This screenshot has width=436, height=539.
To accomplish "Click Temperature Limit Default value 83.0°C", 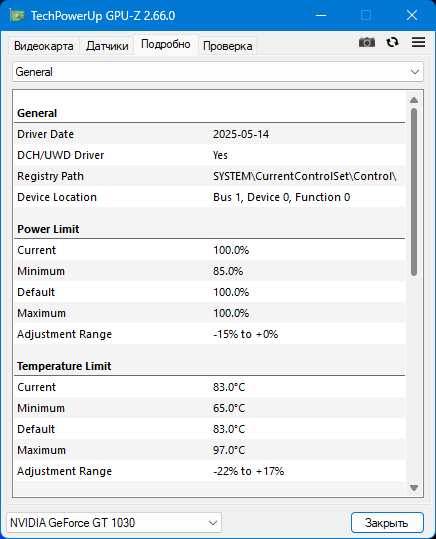I will click(229, 429).
